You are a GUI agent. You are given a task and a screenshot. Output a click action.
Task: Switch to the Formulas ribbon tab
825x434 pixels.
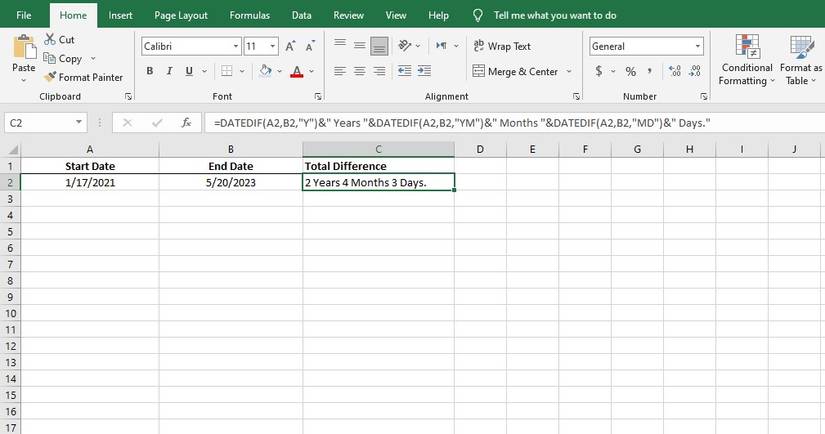249,15
